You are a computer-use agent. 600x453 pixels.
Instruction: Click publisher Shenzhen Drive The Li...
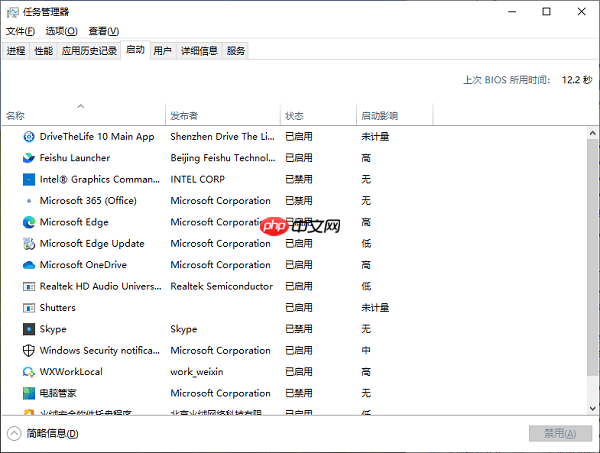point(222,137)
